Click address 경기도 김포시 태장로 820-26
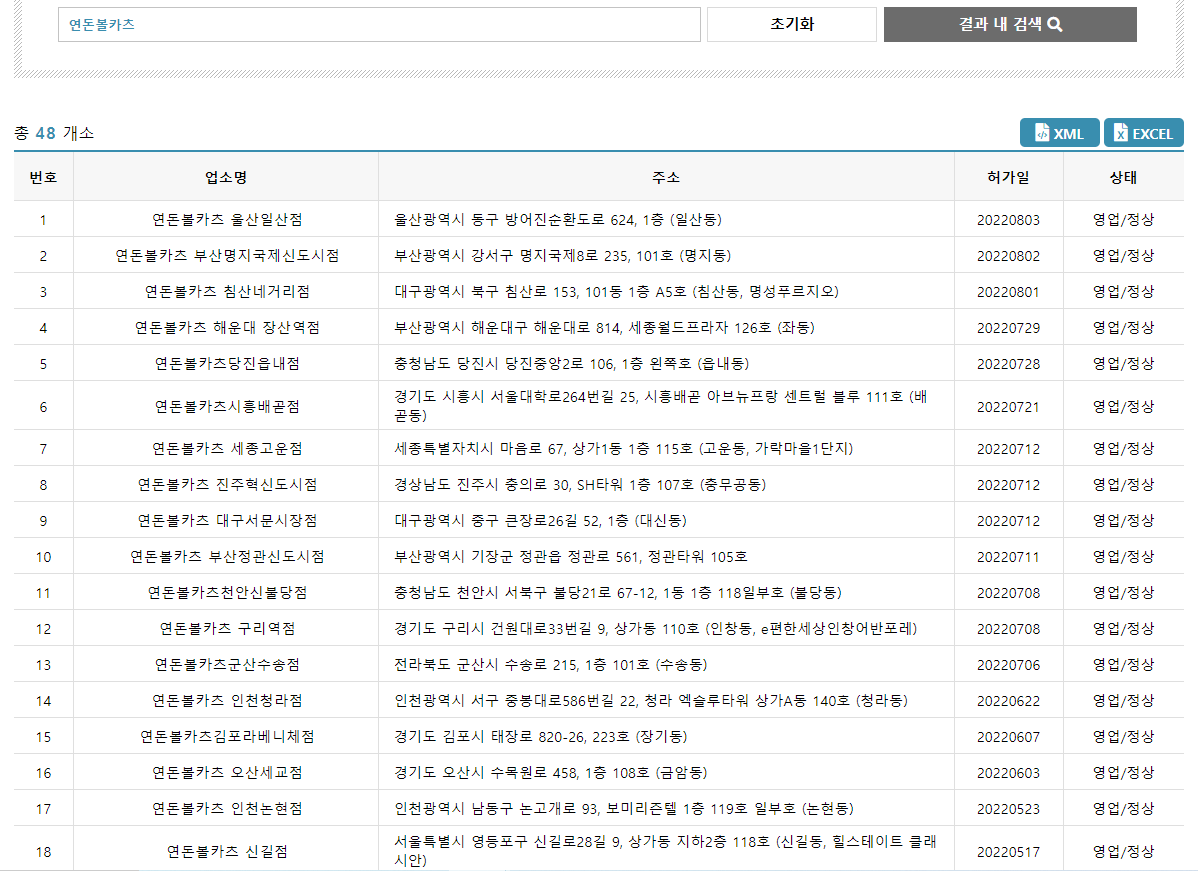 click(x=541, y=737)
